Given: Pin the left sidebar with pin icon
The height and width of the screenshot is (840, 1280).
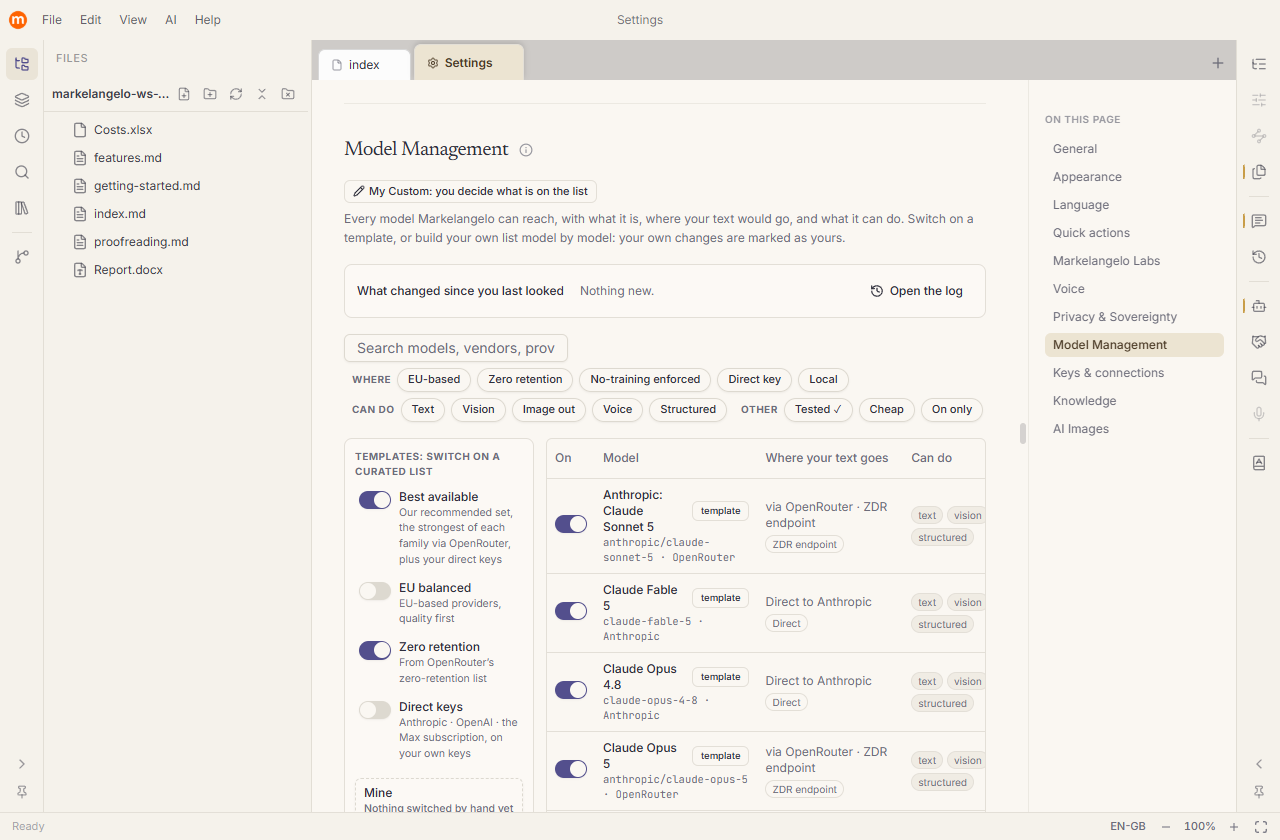Looking at the screenshot, I should click(22, 792).
